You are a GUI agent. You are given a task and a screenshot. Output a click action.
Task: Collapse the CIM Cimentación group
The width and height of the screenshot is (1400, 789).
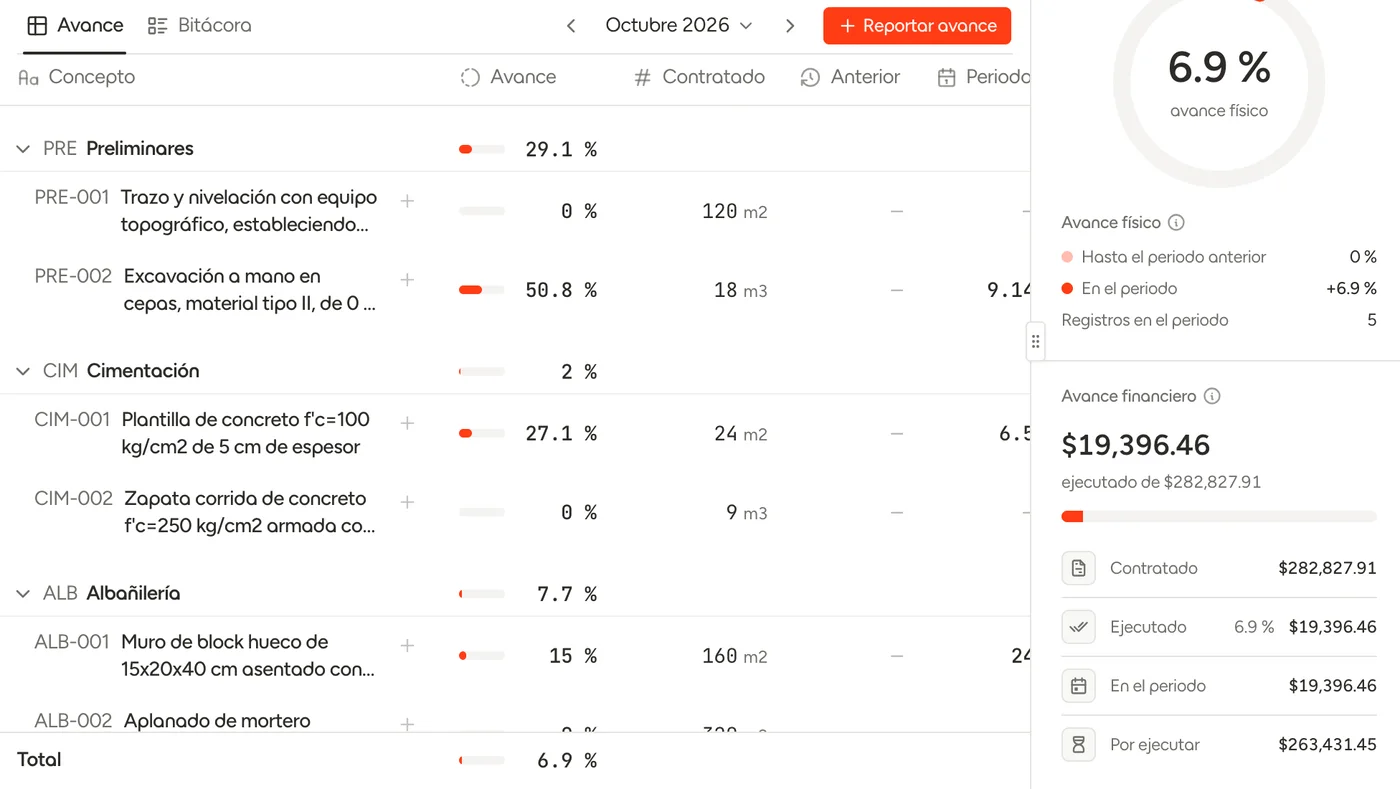click(x=23, y=371)
